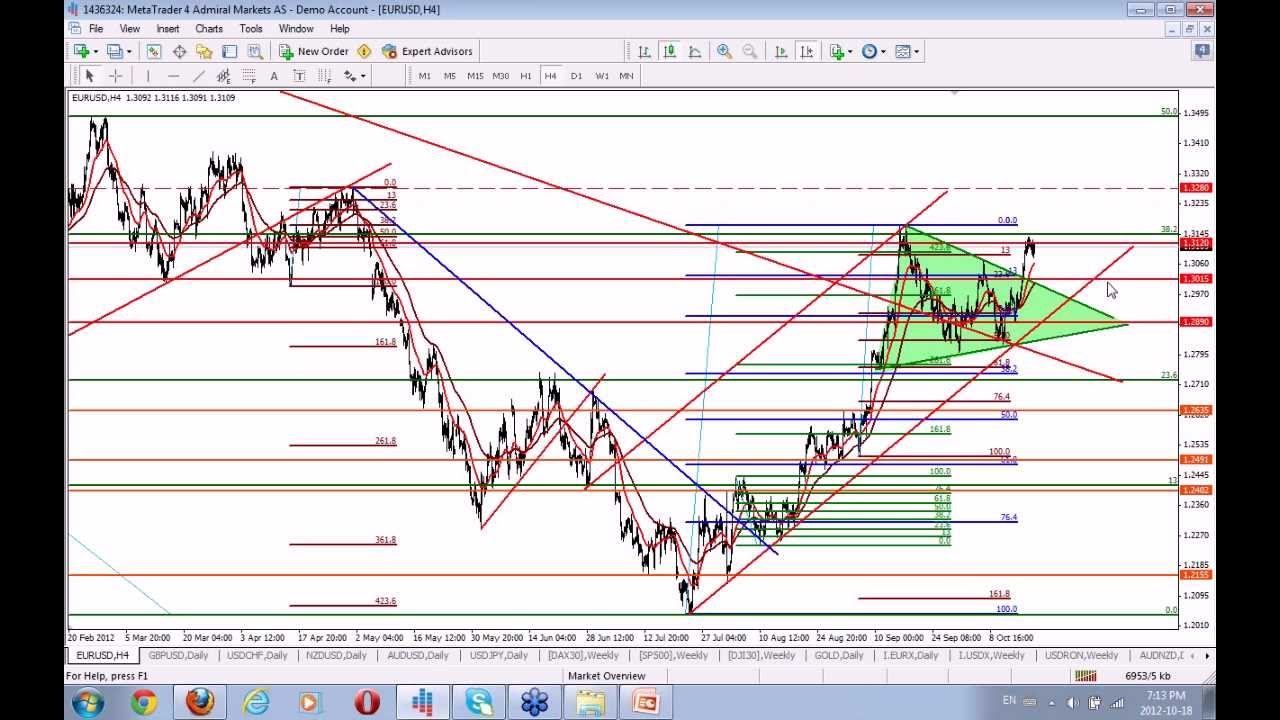1280x720 pixels.
Task: Open the chat bubble icon at top right
Action: [x=1204, y=50]
